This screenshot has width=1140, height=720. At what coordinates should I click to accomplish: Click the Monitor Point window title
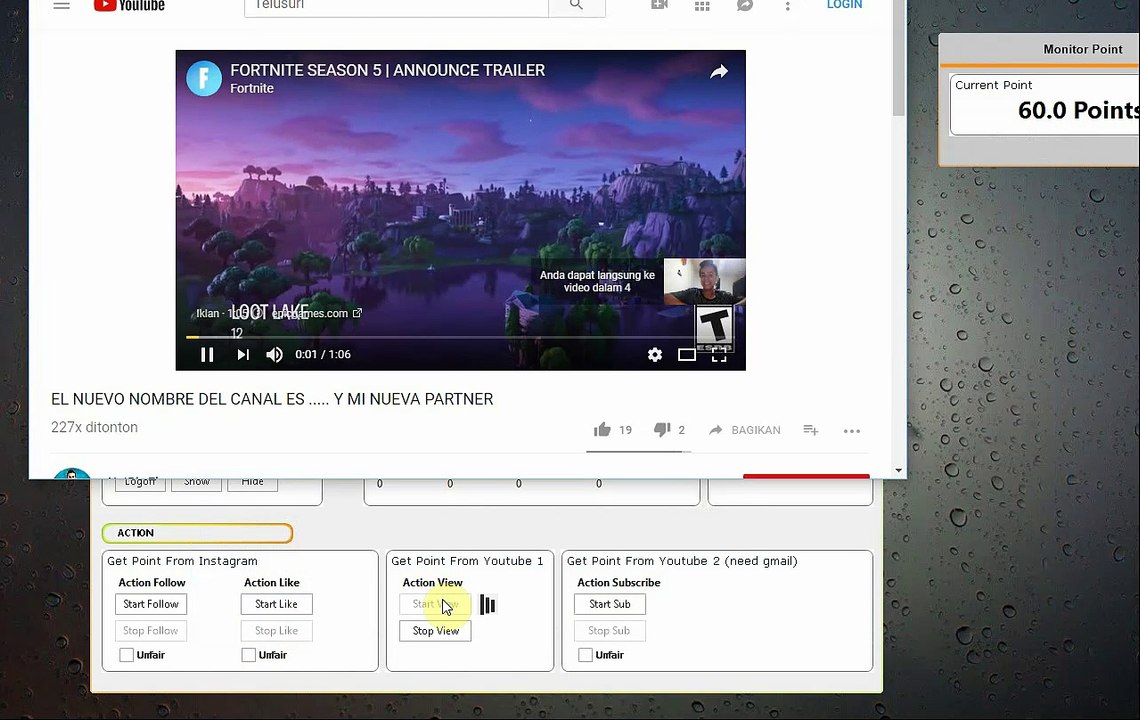point(1083,49)
